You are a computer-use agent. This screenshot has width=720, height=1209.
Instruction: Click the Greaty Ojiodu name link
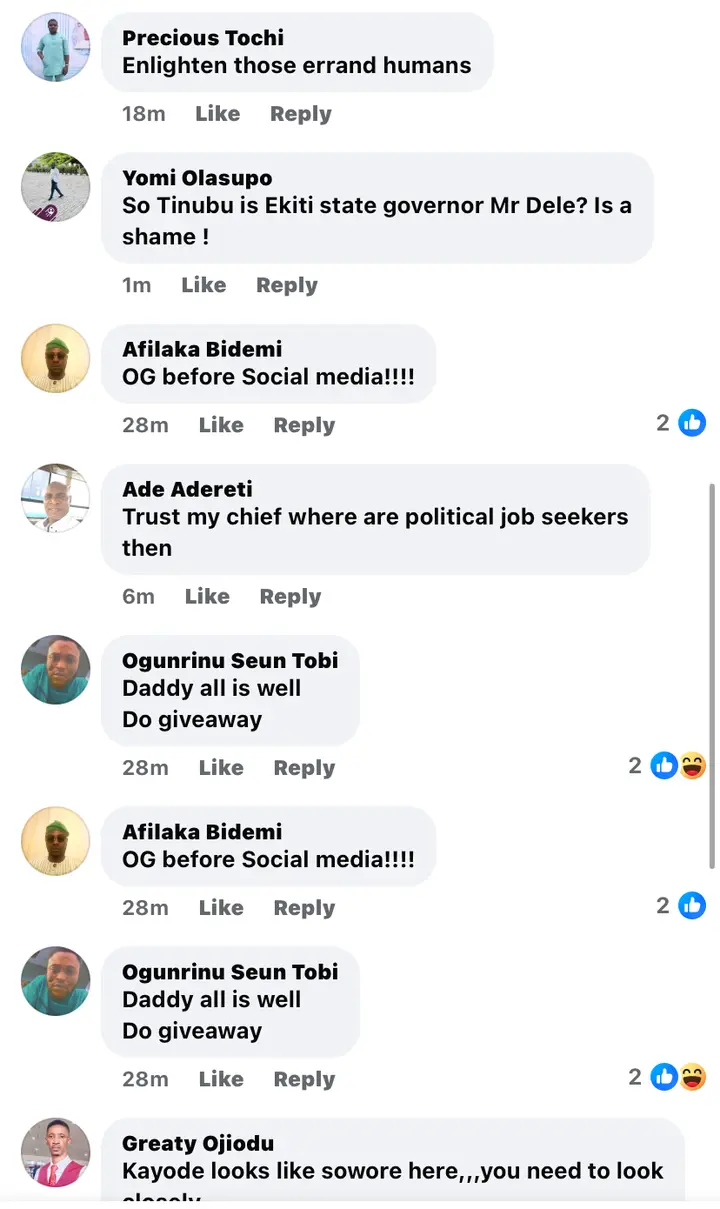coord(198,1143)
